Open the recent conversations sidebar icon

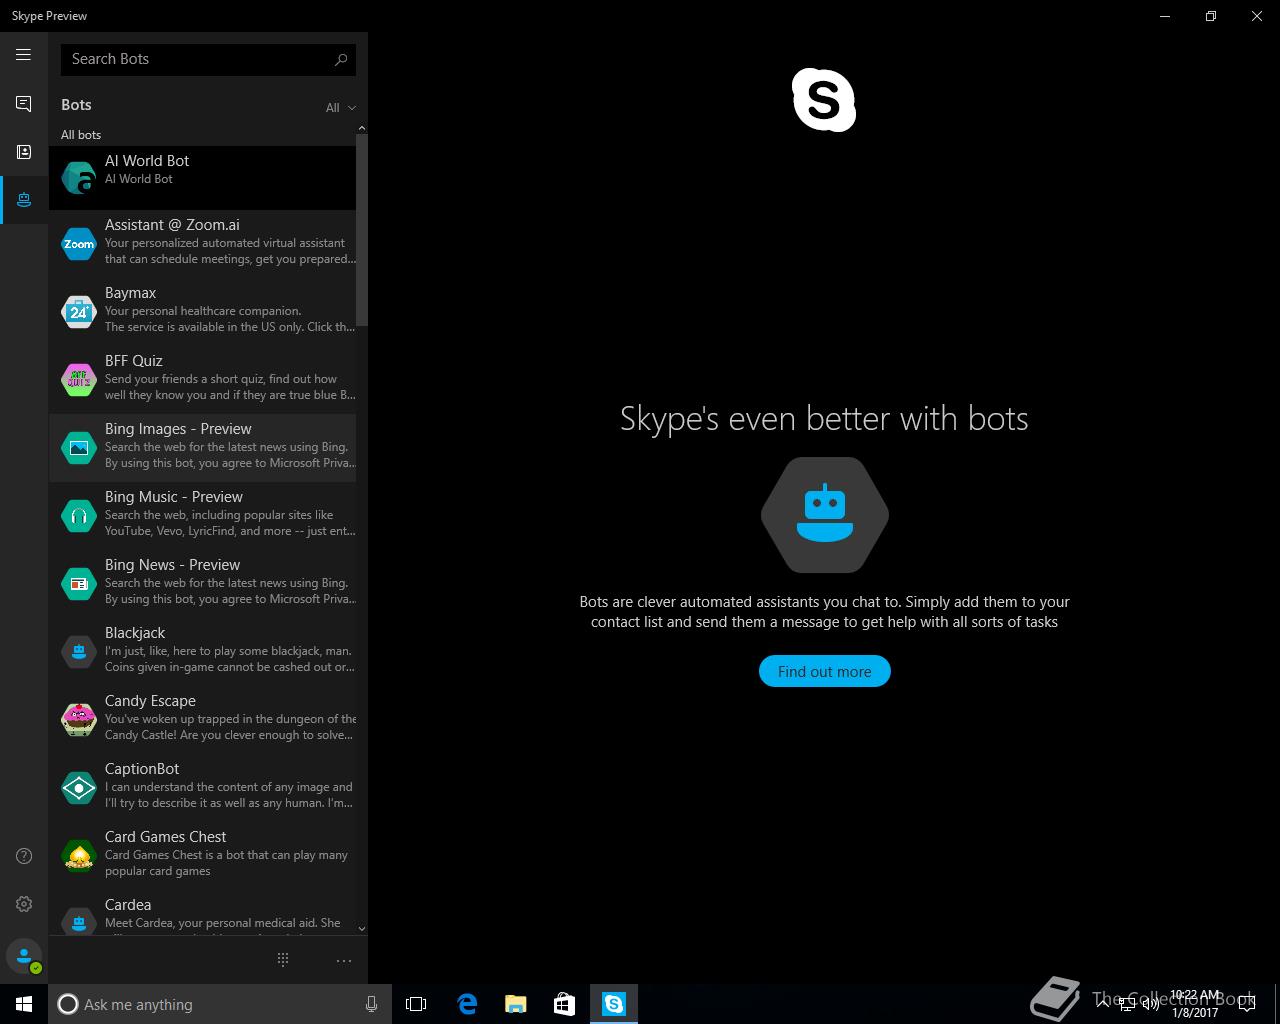[x=24, y=104]
